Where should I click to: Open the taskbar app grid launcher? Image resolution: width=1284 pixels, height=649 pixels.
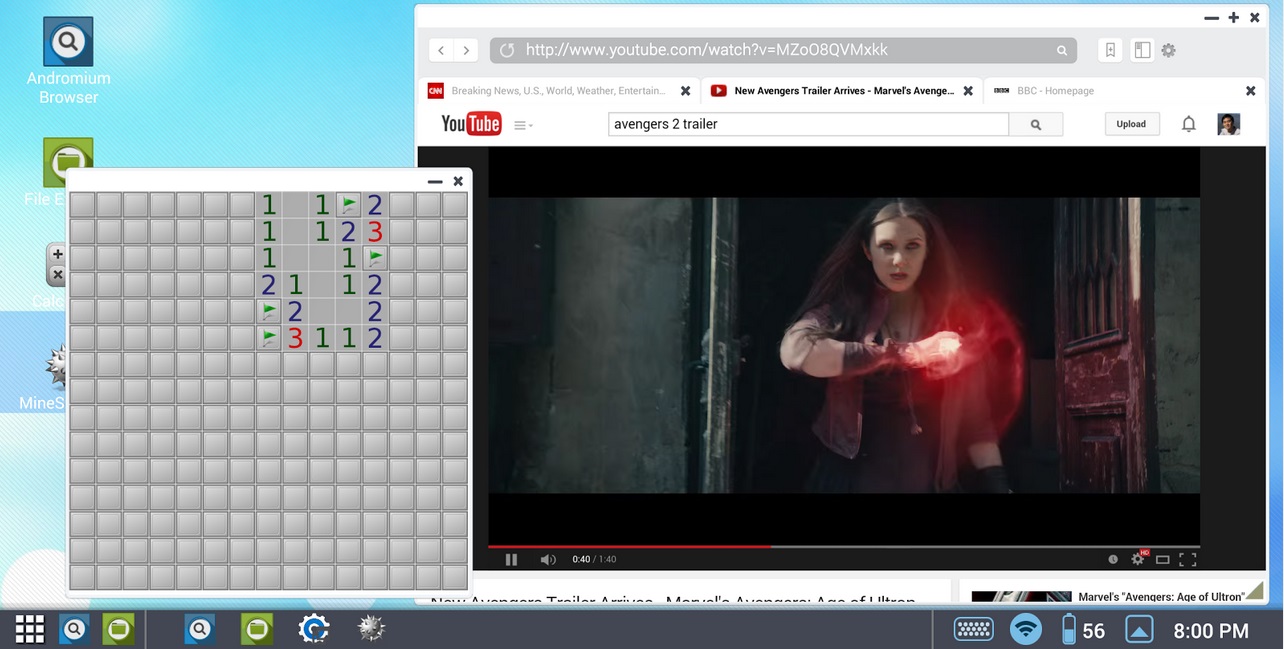point(30,629)
